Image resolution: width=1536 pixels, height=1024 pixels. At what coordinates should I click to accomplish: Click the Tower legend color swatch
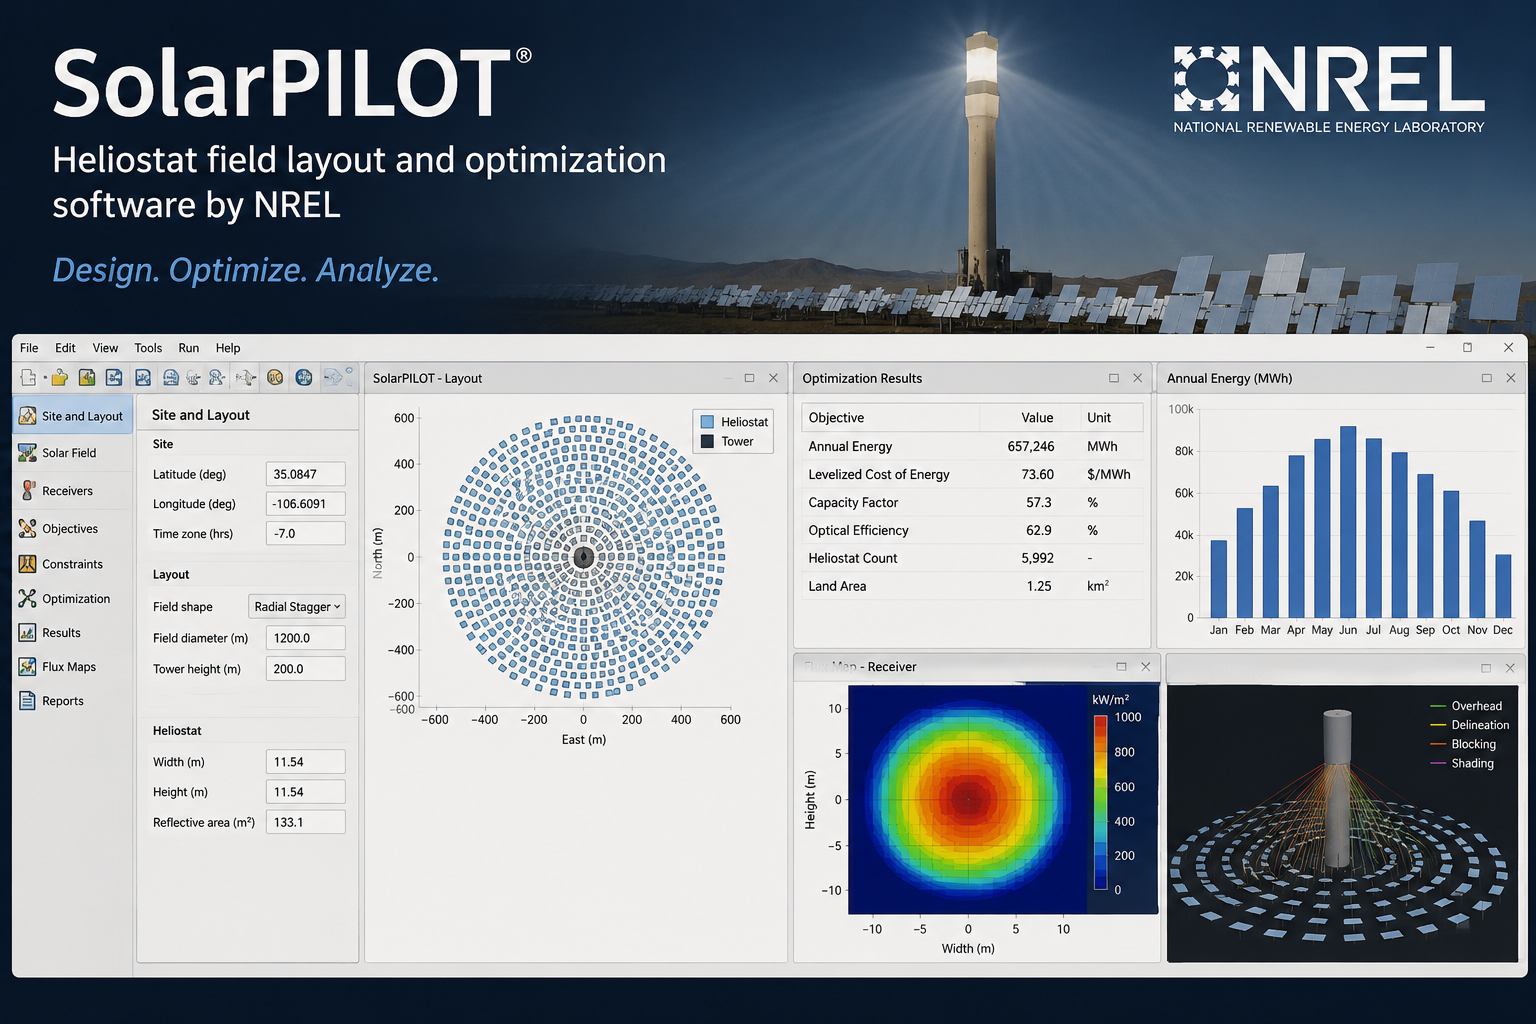[x=707, y=441]
